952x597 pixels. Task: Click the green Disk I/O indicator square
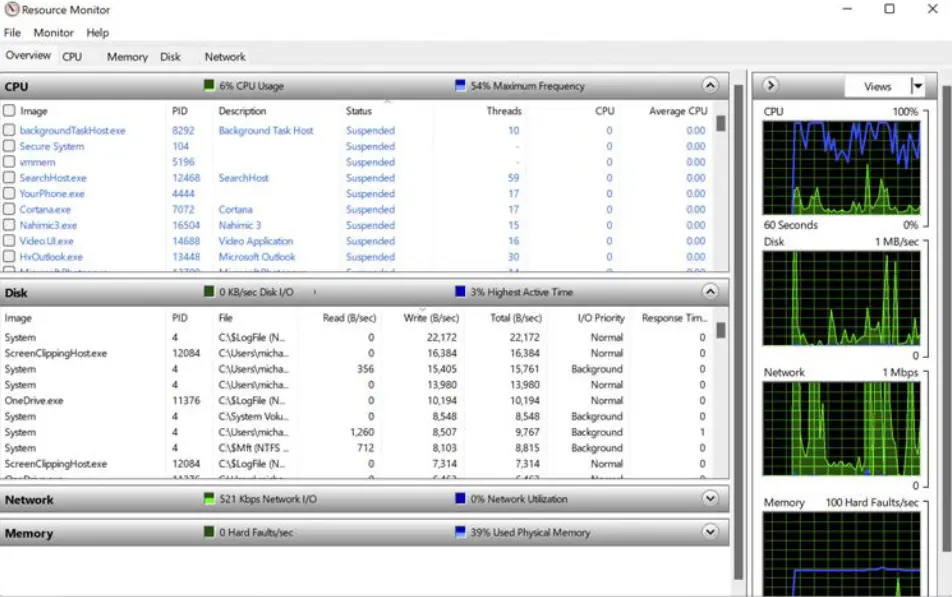tap(210, 292)
